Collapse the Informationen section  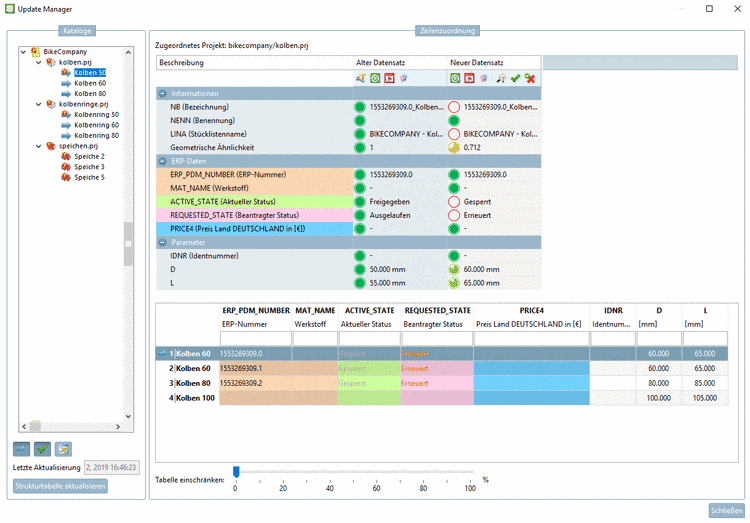click(x=163, y=93)
